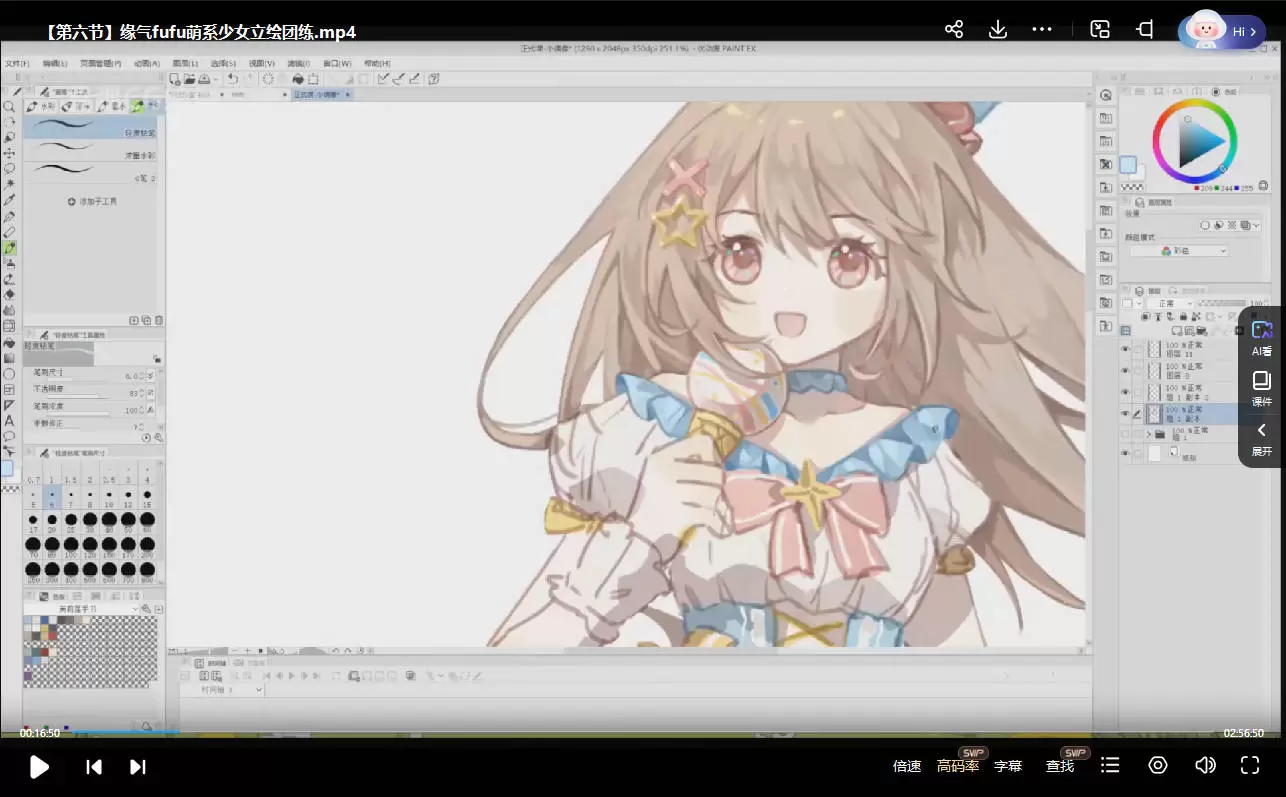Expand the 组 1 folder layer arrow
1286x797 pixels.
(1148, 434)
